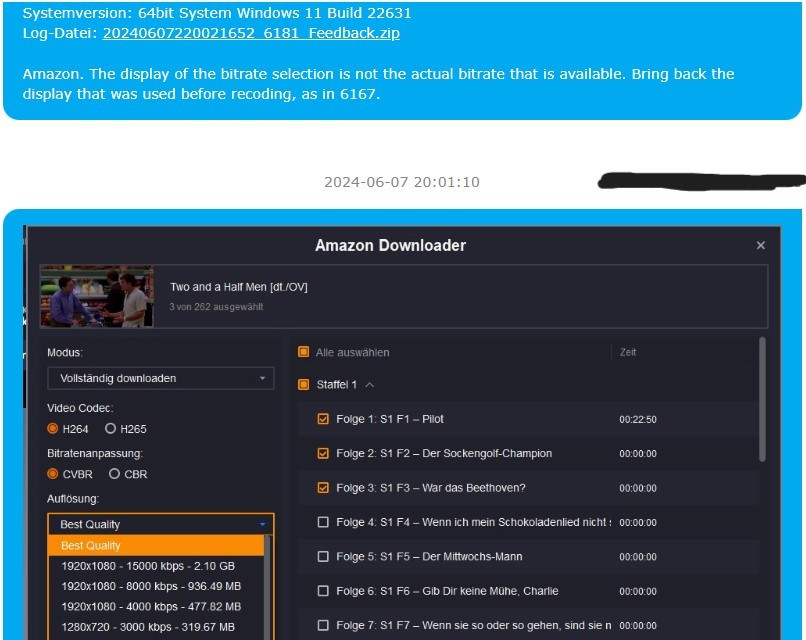
Task: Click the episode list vertical scrollbar
Action: tap(762, 399)
